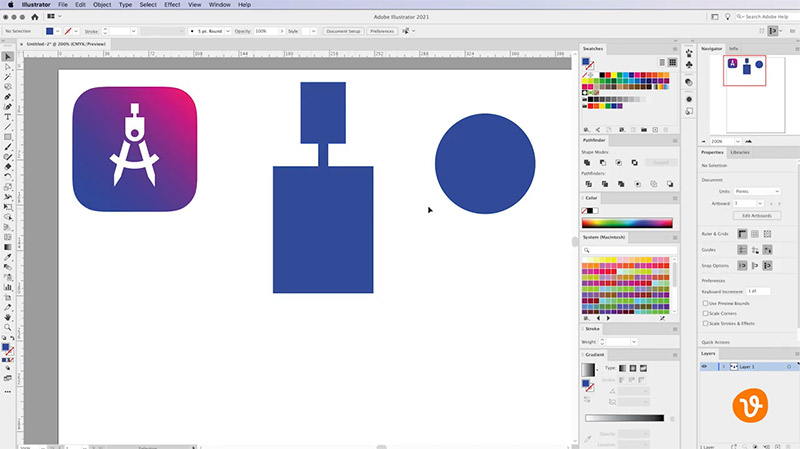Toggle Snap to Point option

pyautogui.click(x=742, y=266)
